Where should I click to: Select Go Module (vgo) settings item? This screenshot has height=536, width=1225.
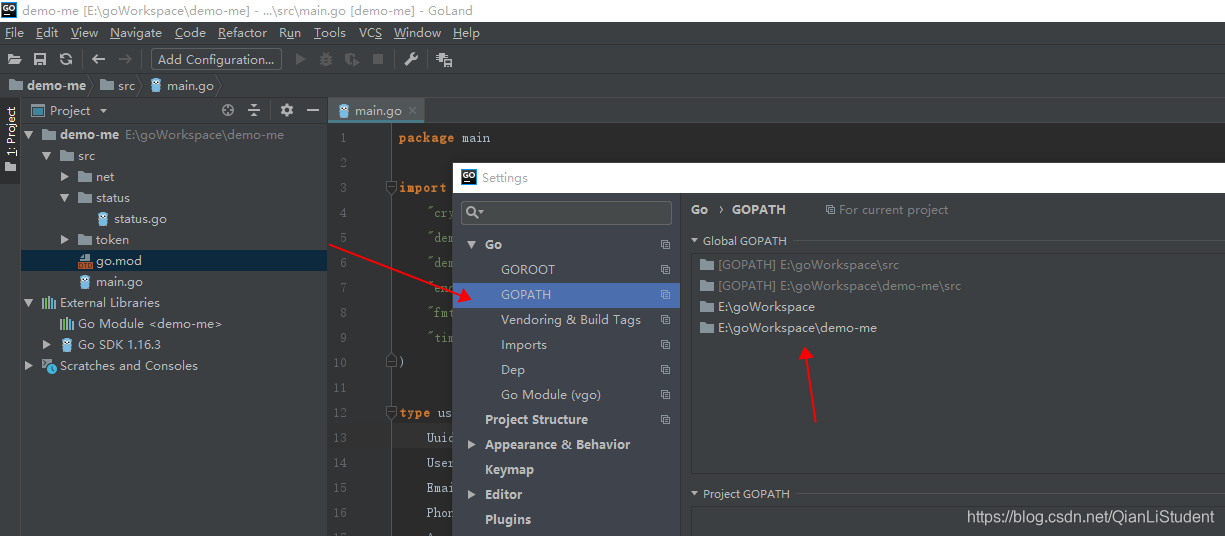pyautogui.click(x=551, y=395)
